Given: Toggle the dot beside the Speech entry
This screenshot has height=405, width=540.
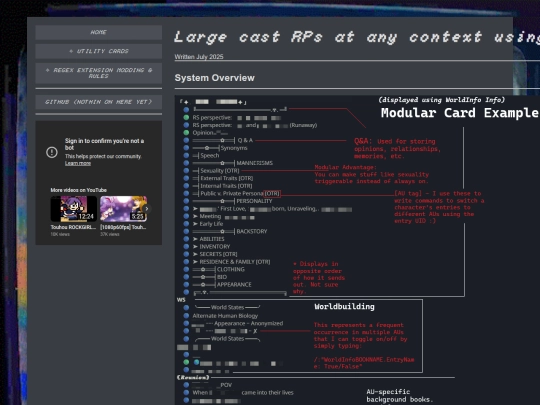Looking at the screenshot, I should 186,155.
